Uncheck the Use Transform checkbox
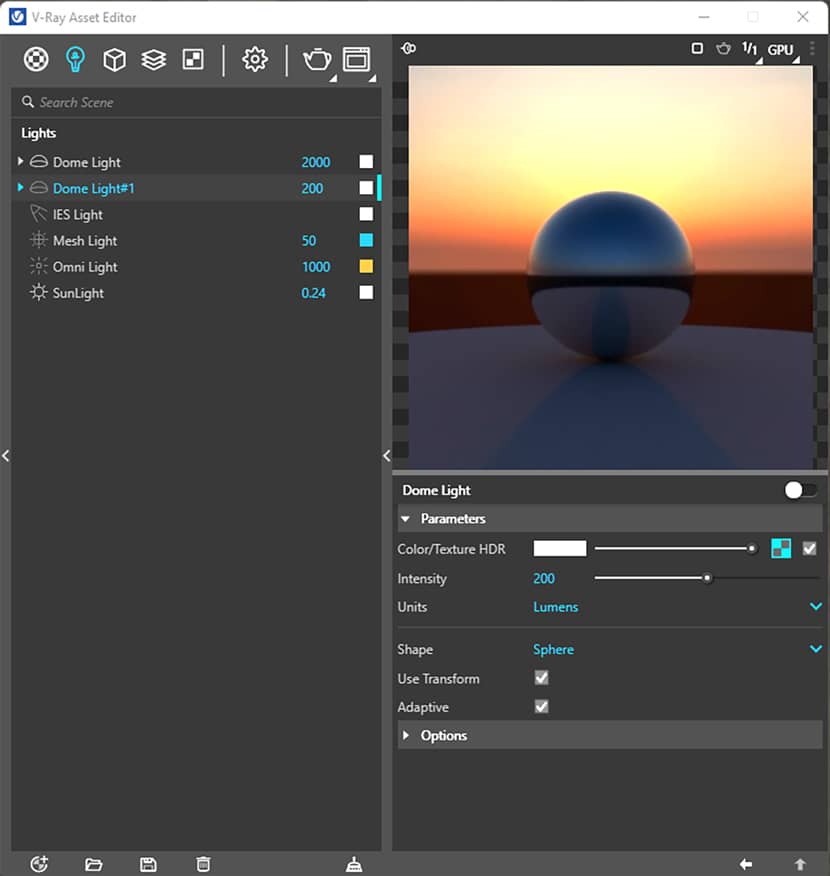Image resolution: width=830 pixels, height=876 pixels. pos(541,678)
